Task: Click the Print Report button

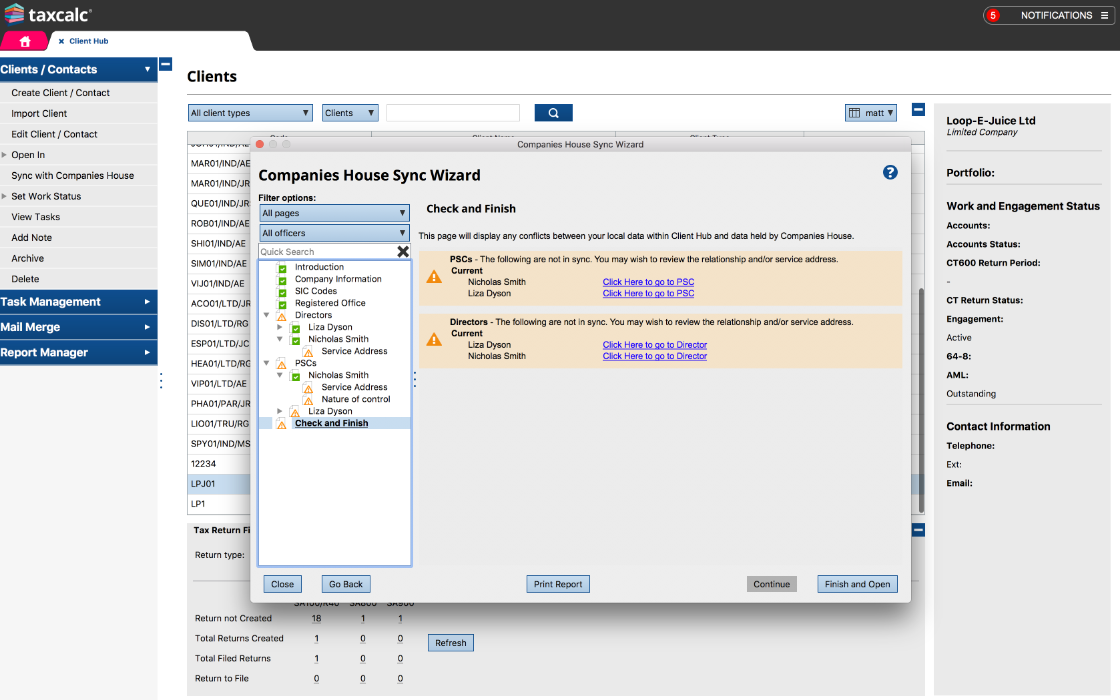Action: (558, 584)
